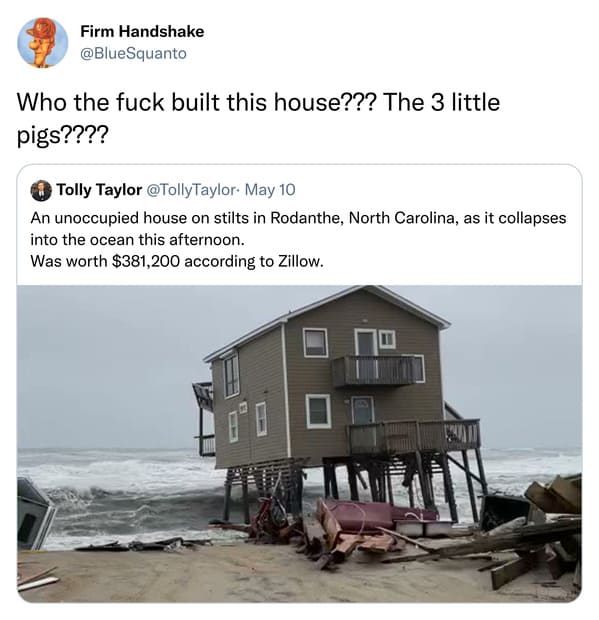Viewport: 599px width, 620px height.
Task: Click the upper-left window on the house front
Action: [316, 343]
